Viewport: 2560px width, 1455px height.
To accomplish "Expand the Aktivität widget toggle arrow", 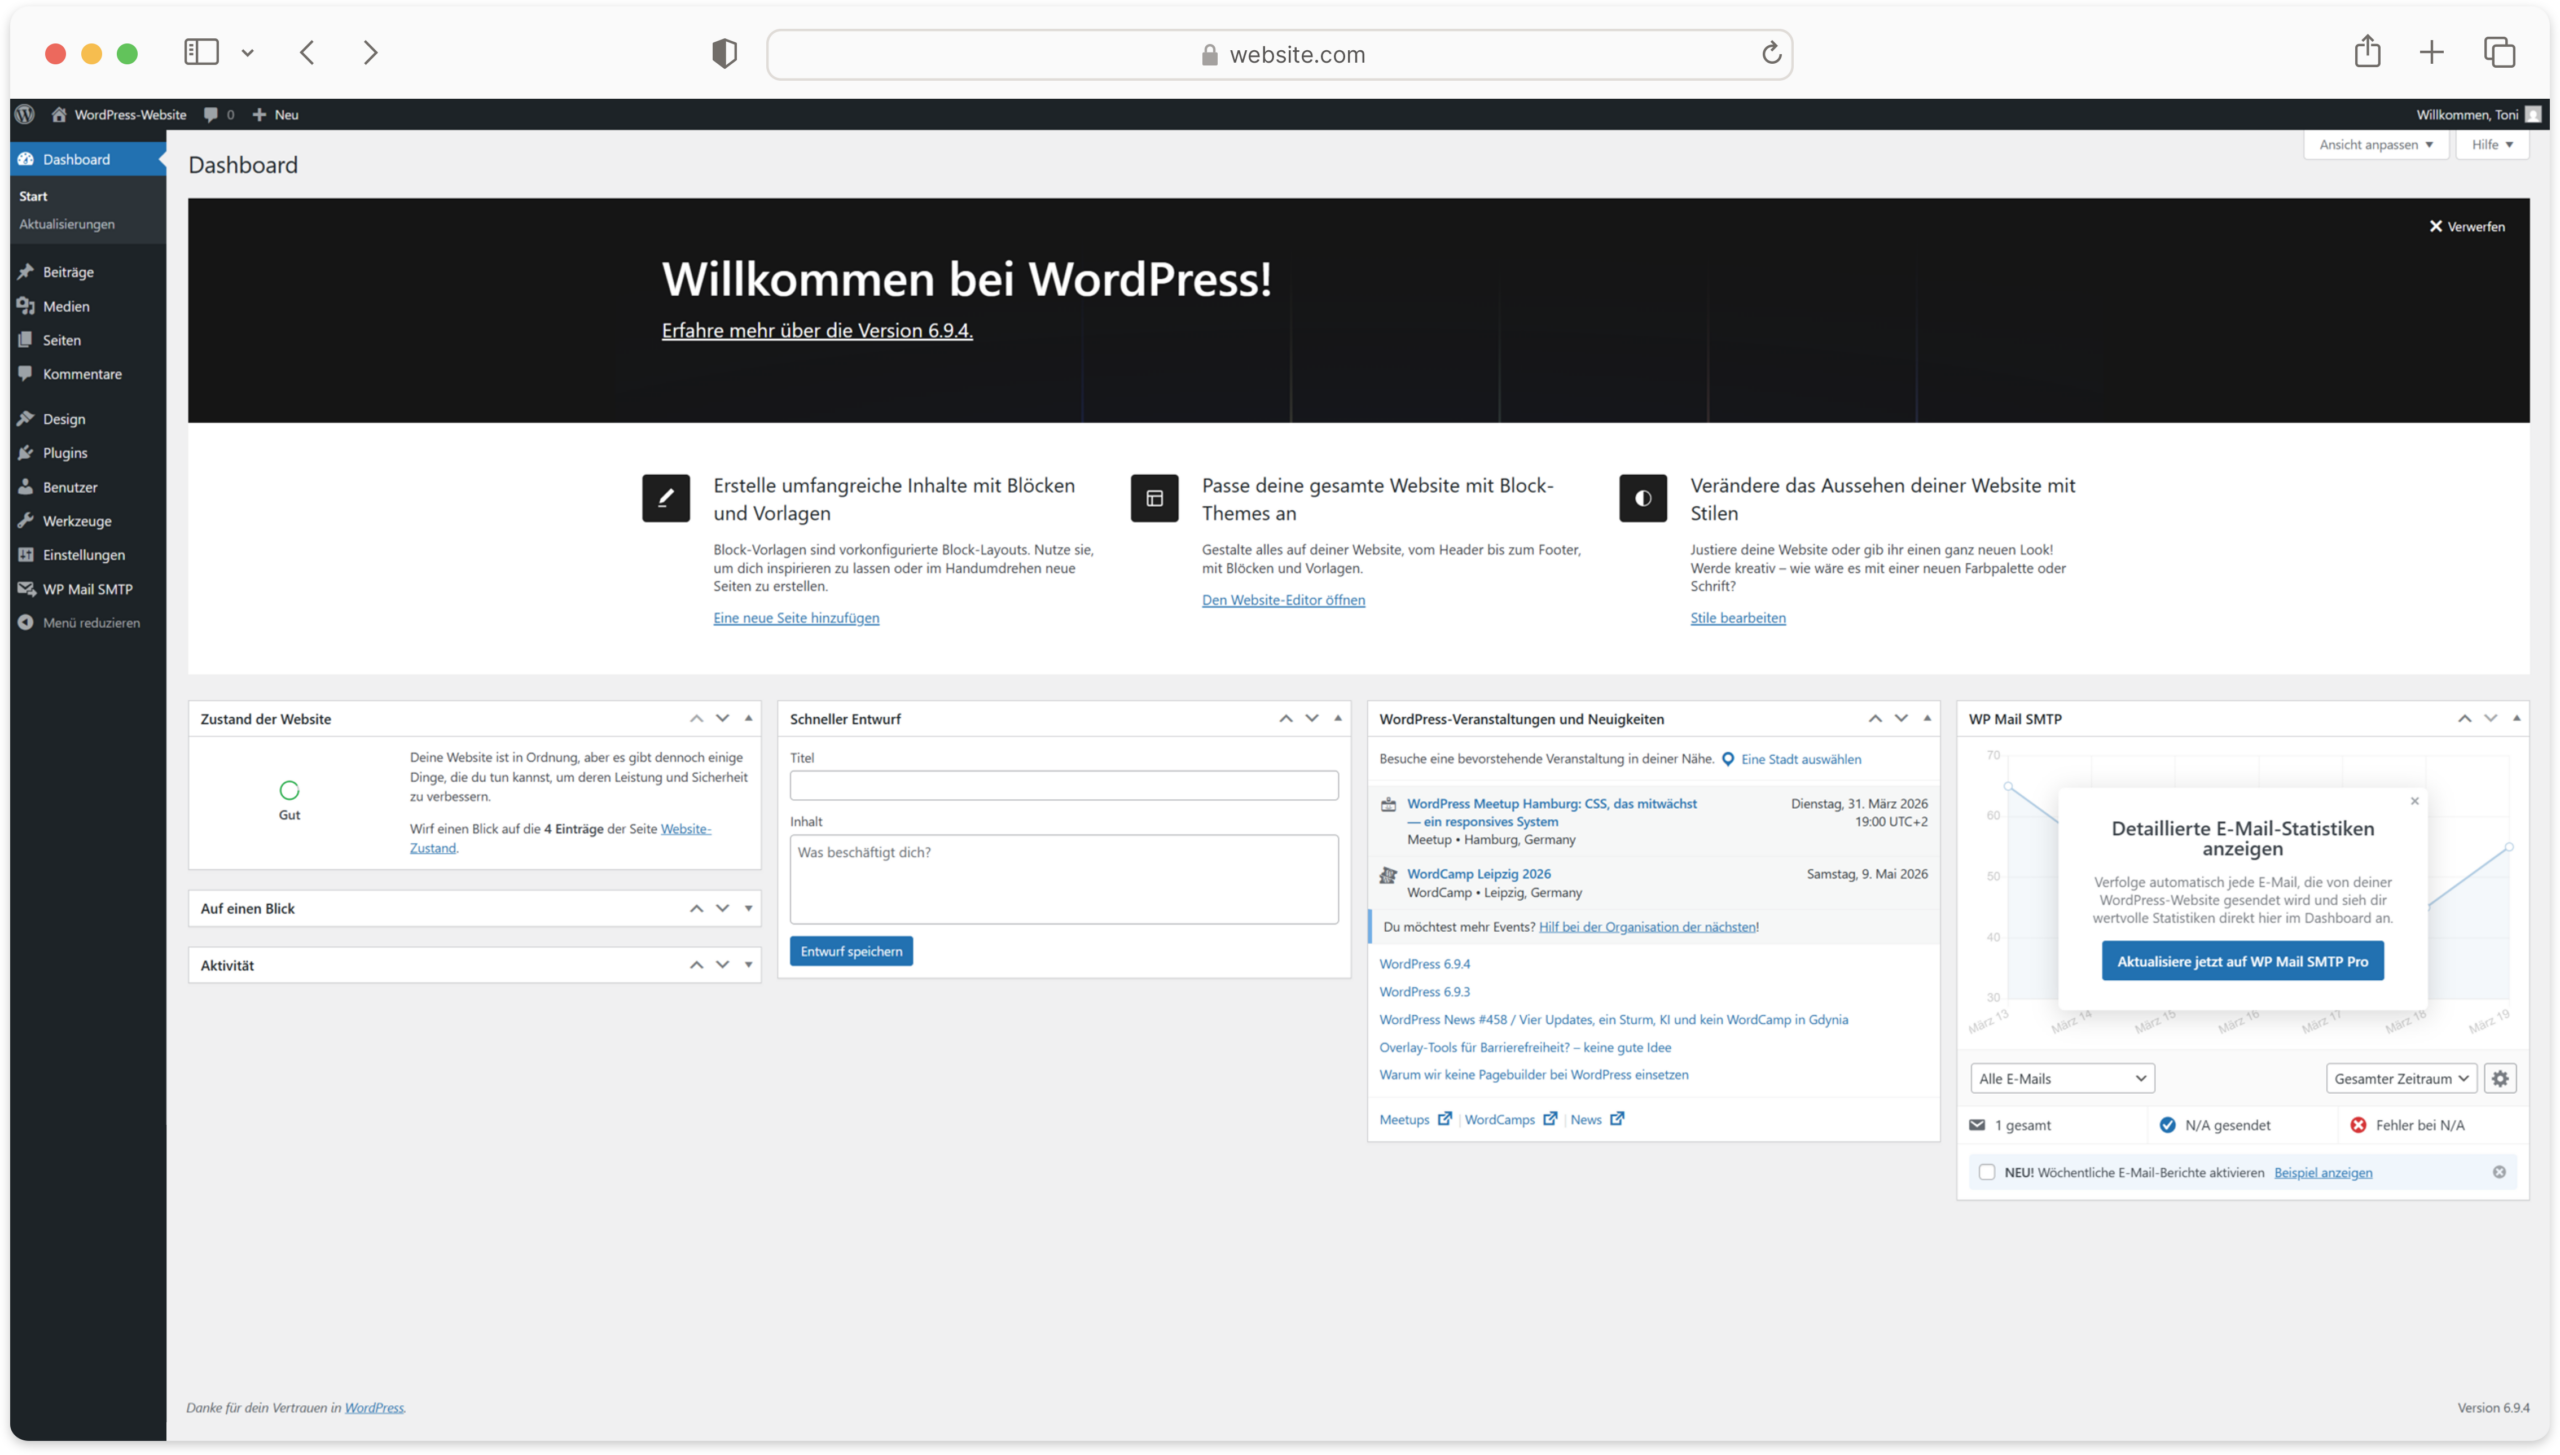I will (x=748, y=965).
